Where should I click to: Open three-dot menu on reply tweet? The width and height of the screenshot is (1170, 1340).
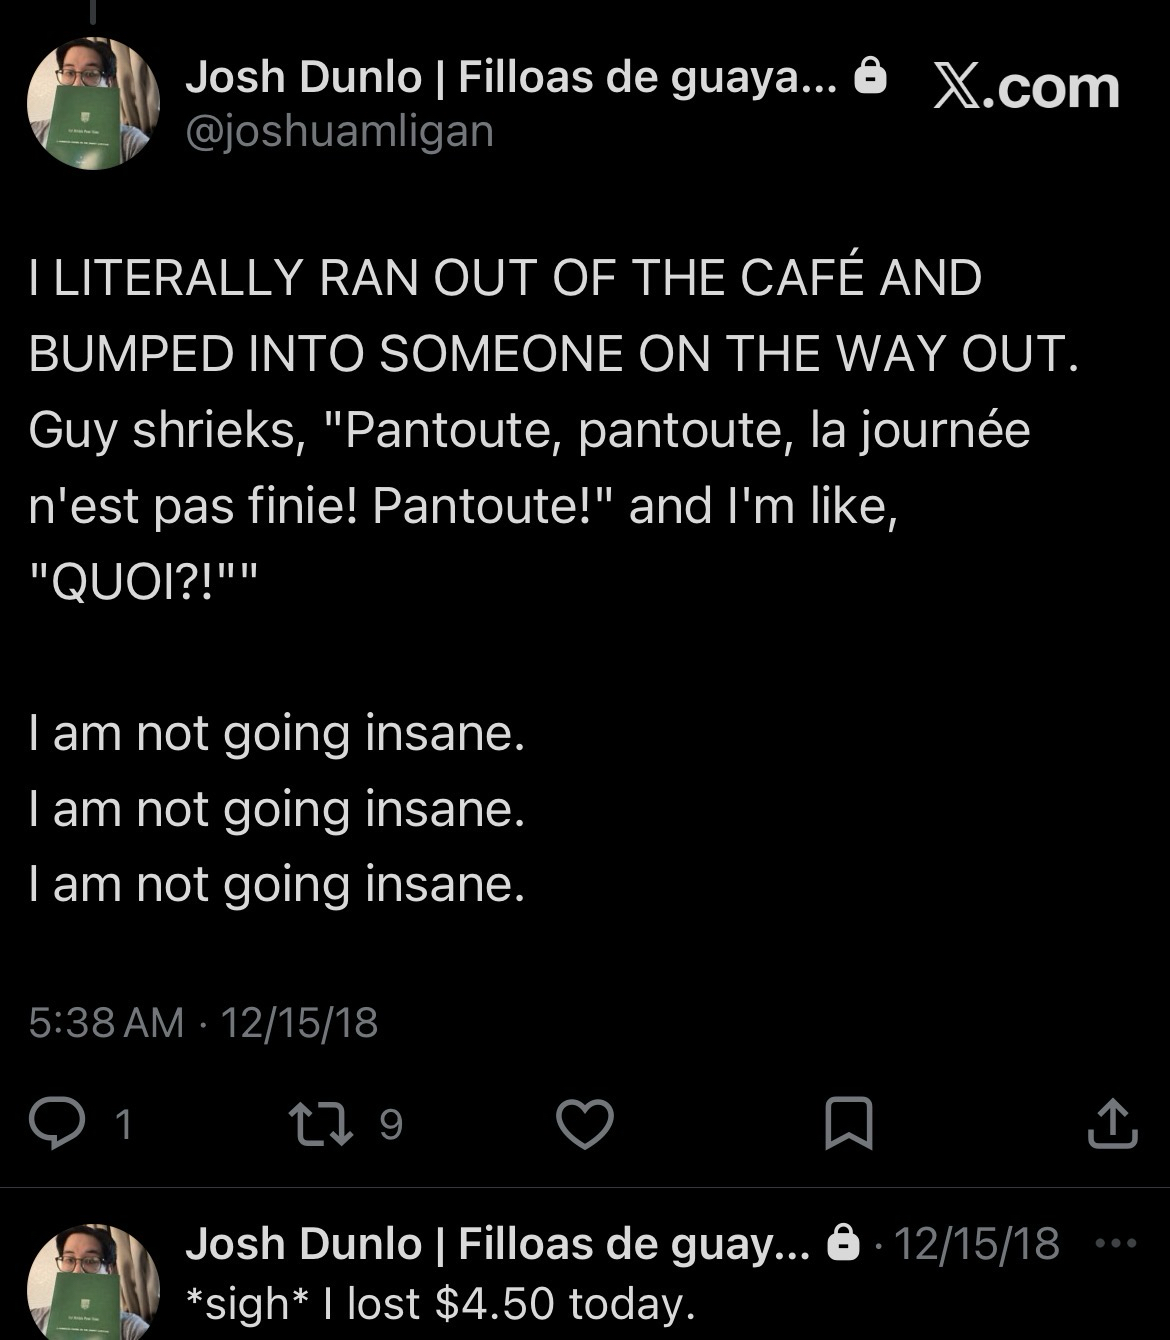pyautogui.click(x=1116, y=1244)
